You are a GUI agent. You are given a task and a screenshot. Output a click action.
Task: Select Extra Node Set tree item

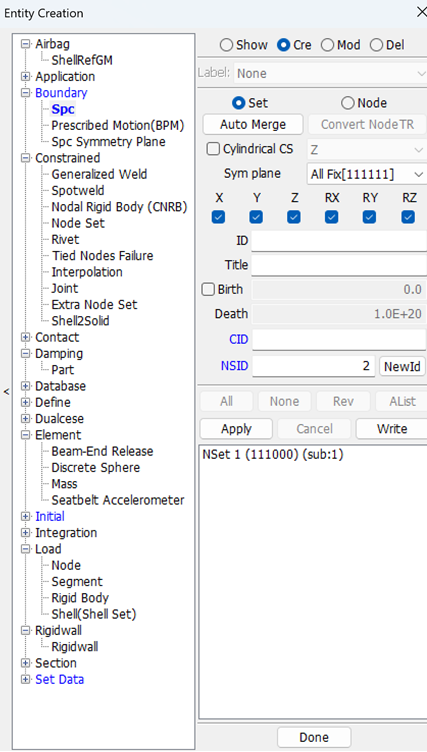point(94,305)
